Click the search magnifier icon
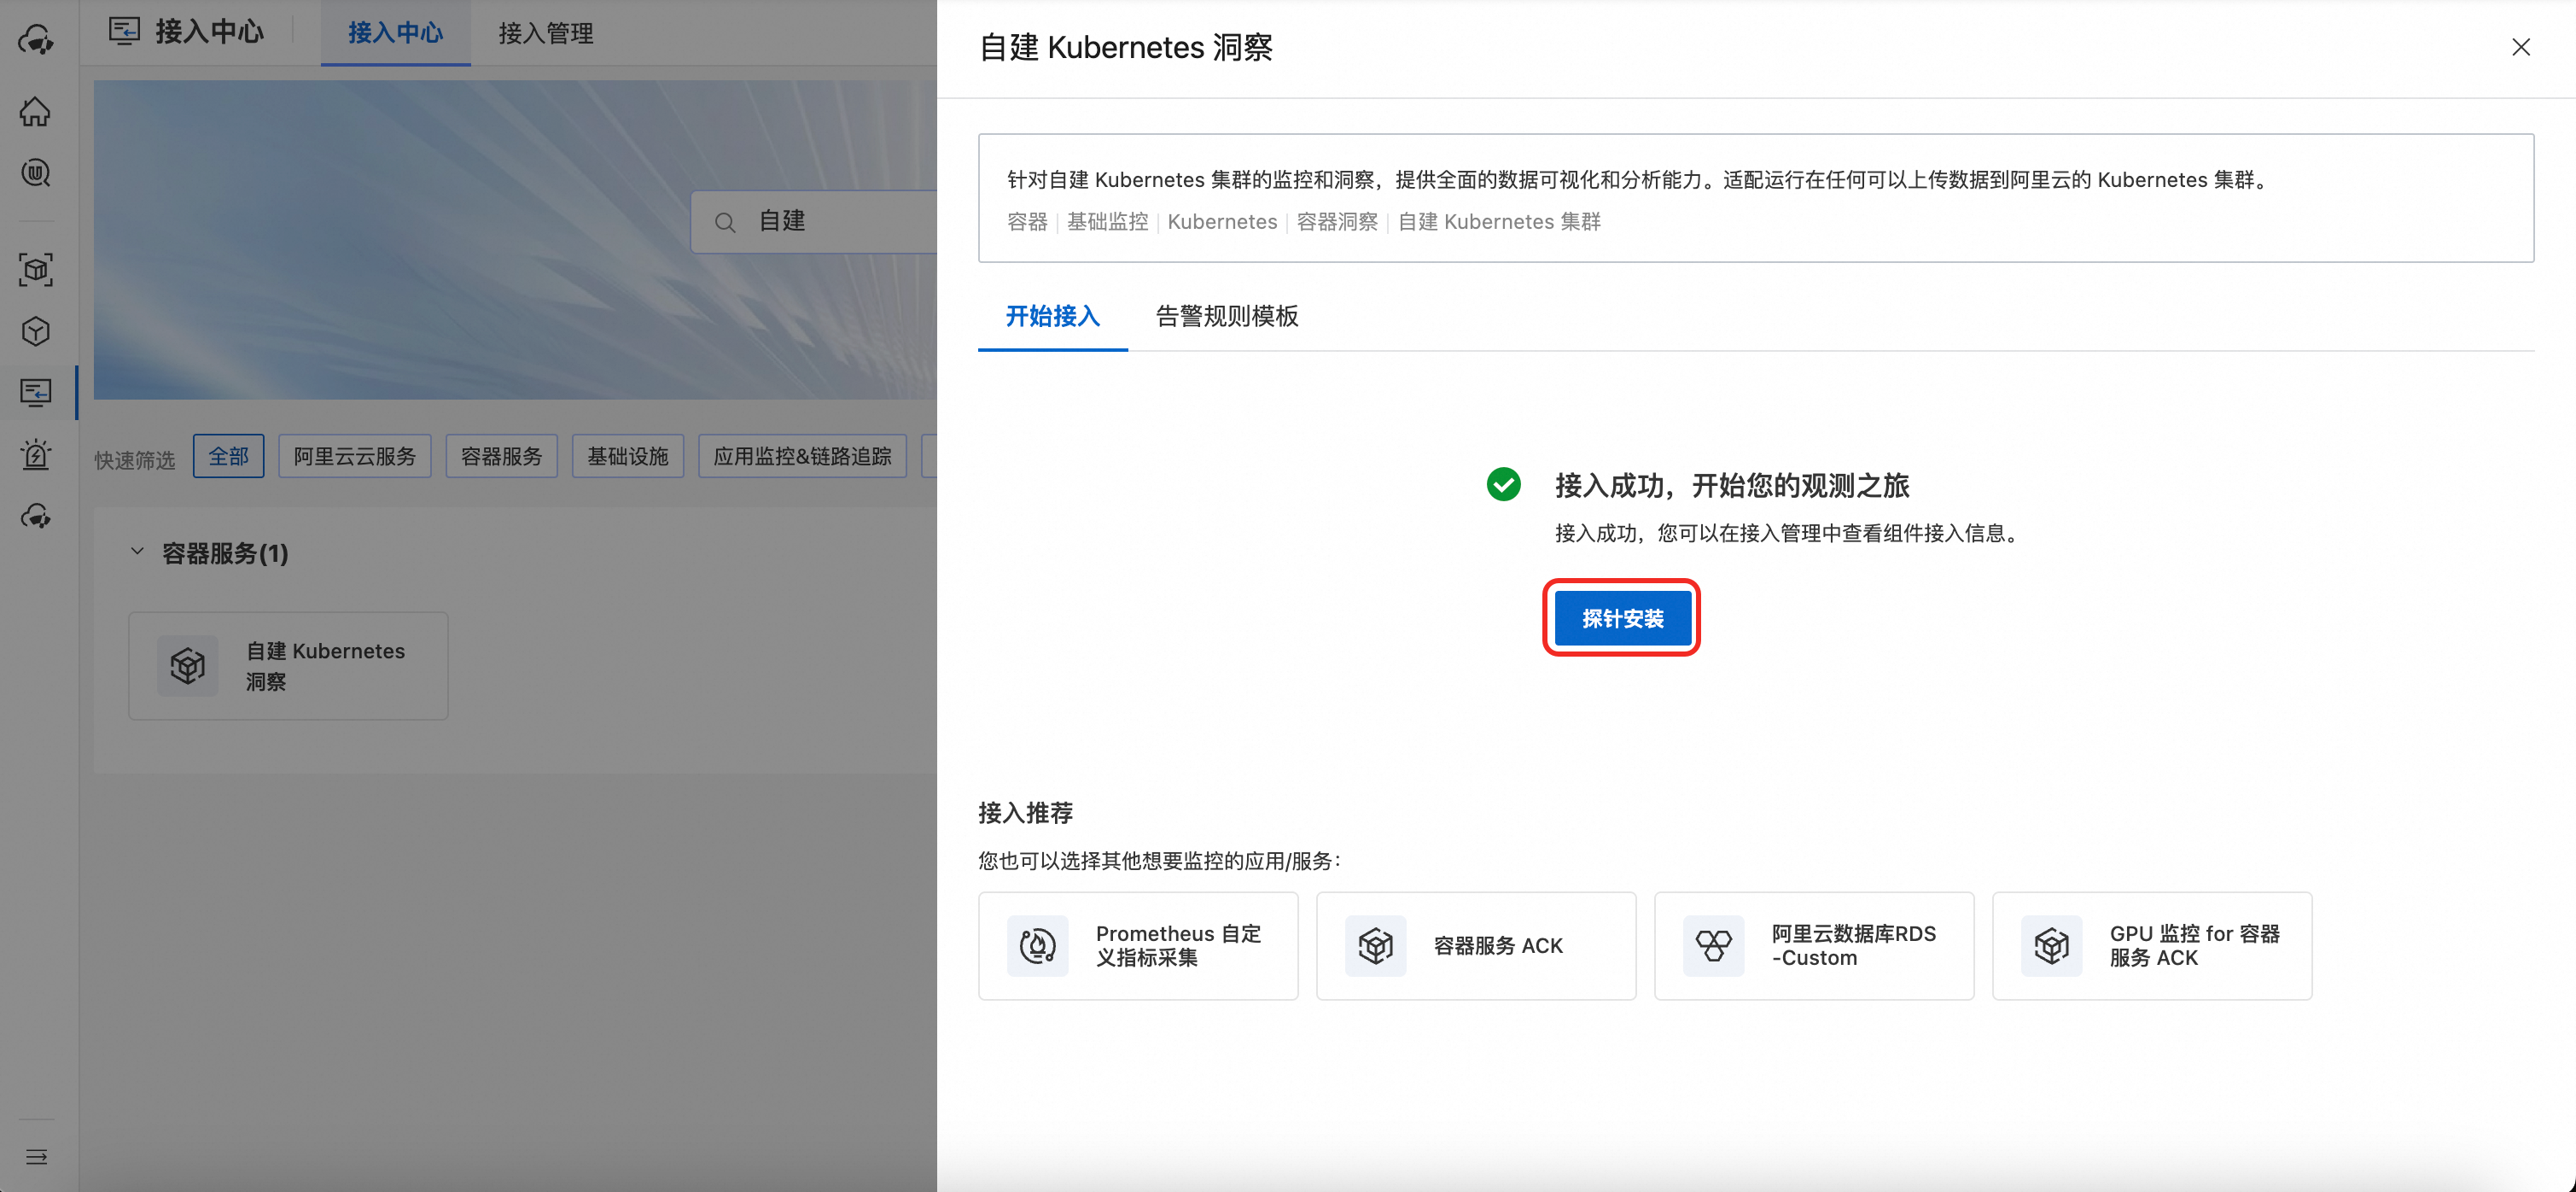 (725, 222)
